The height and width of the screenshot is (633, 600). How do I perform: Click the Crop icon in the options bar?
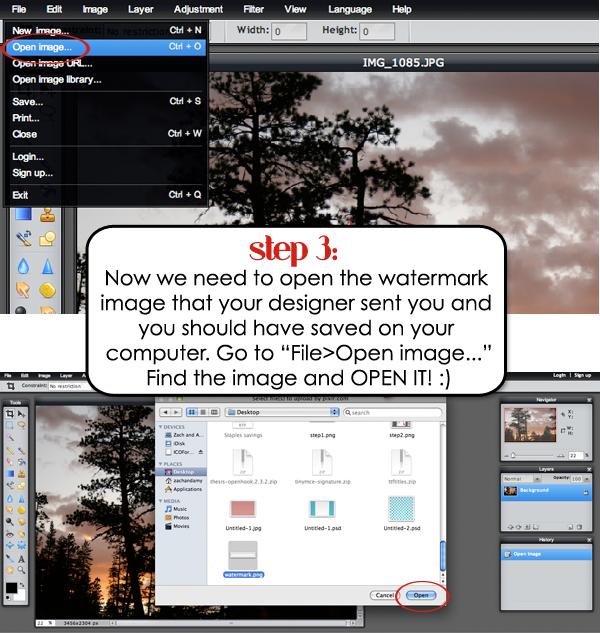pyautogui.click(x=10, y=386)
